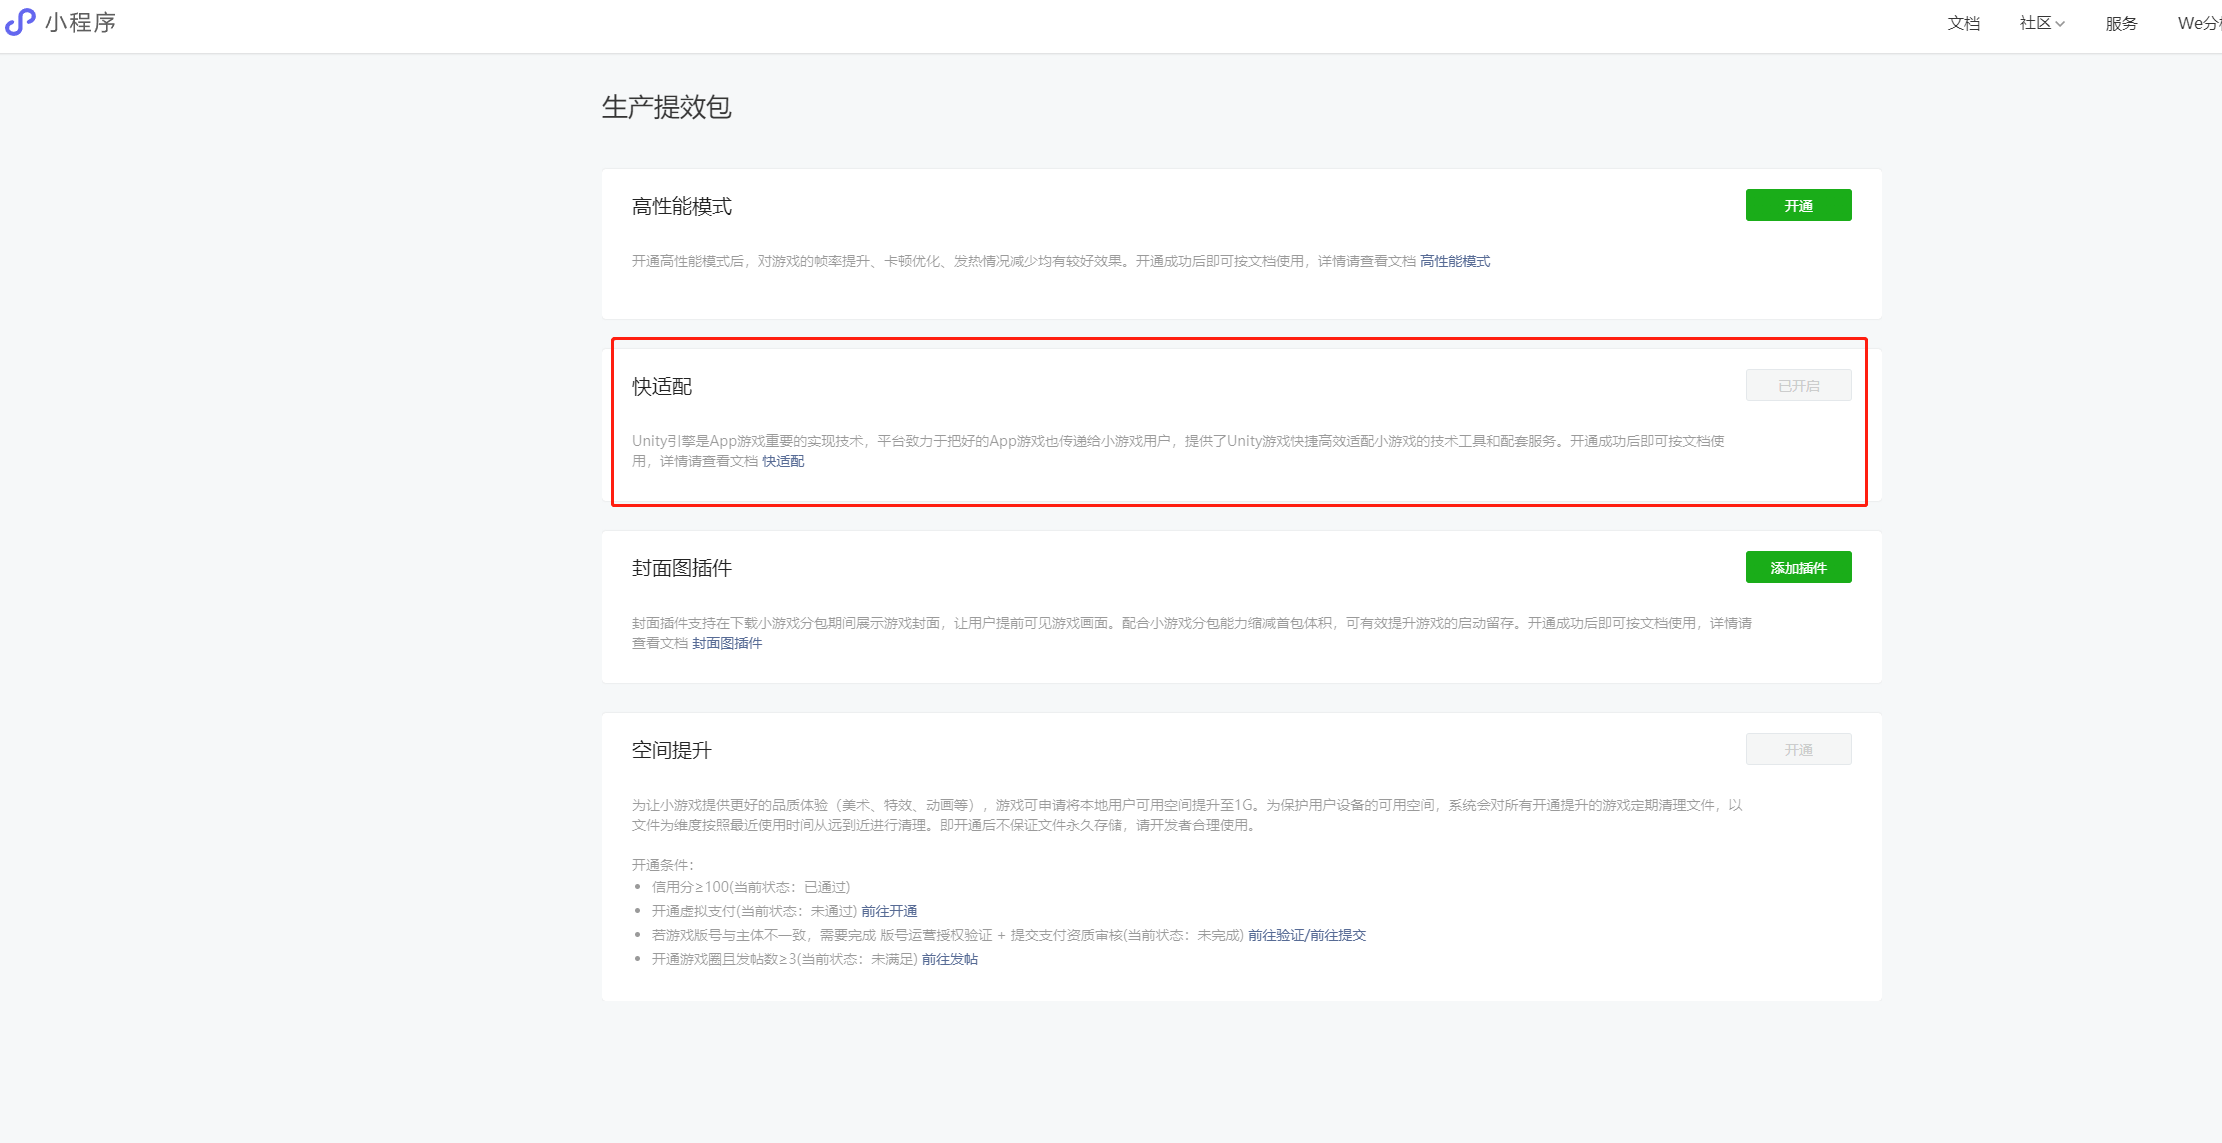Screen dimensions: 2222x1143
Task: Open the 文档 menu item
Action: click(1963, 23)
